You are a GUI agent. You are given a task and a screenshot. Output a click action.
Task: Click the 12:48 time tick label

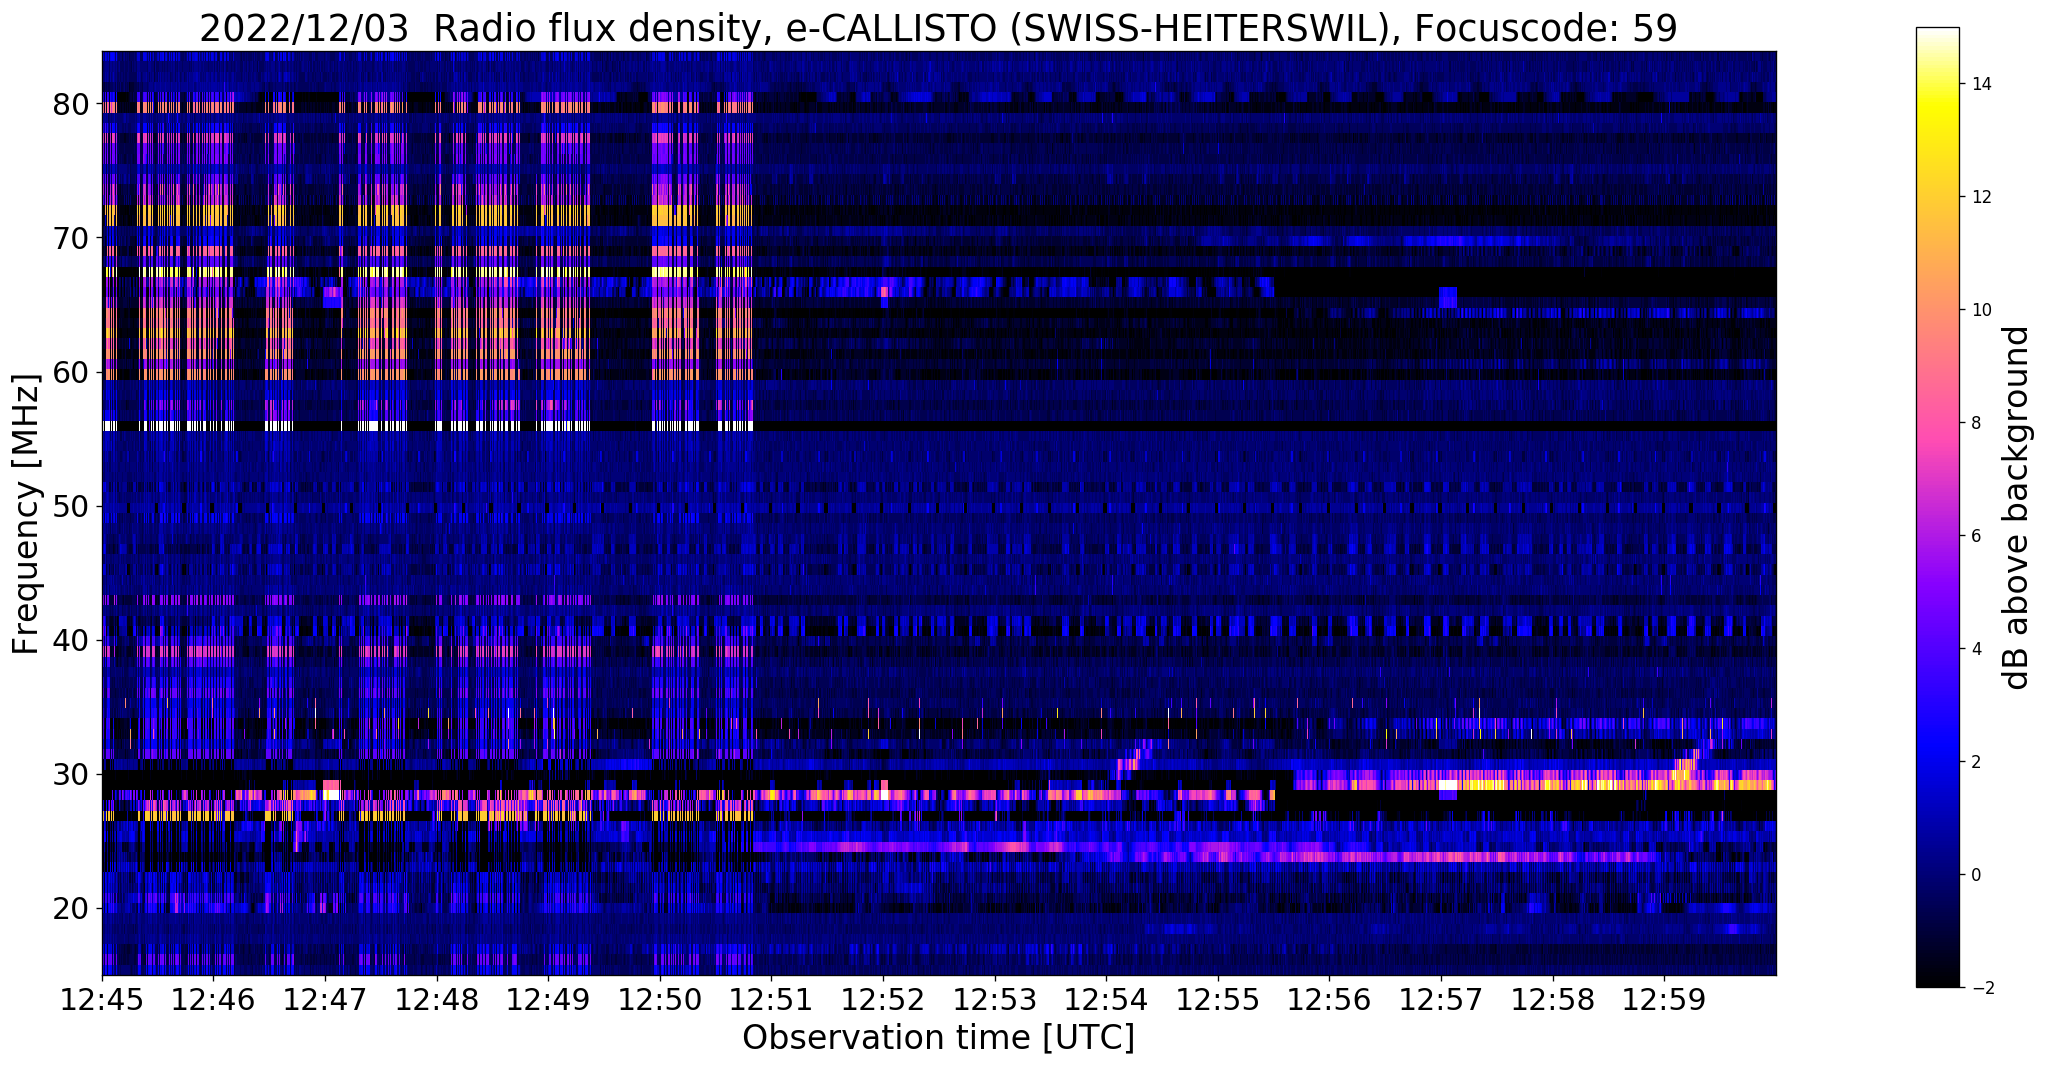point(437,999)
